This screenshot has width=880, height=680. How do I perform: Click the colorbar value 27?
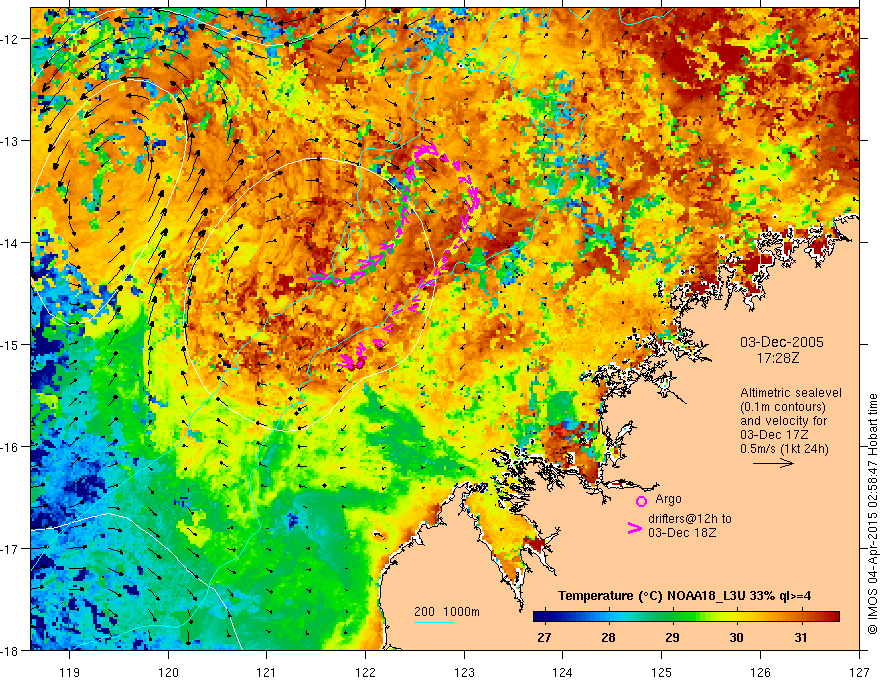pyautogui.click(x=544, y=638)
